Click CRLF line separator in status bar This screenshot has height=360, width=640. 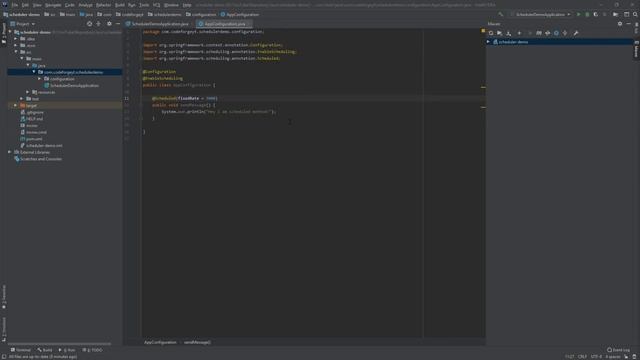click(582, 356)
